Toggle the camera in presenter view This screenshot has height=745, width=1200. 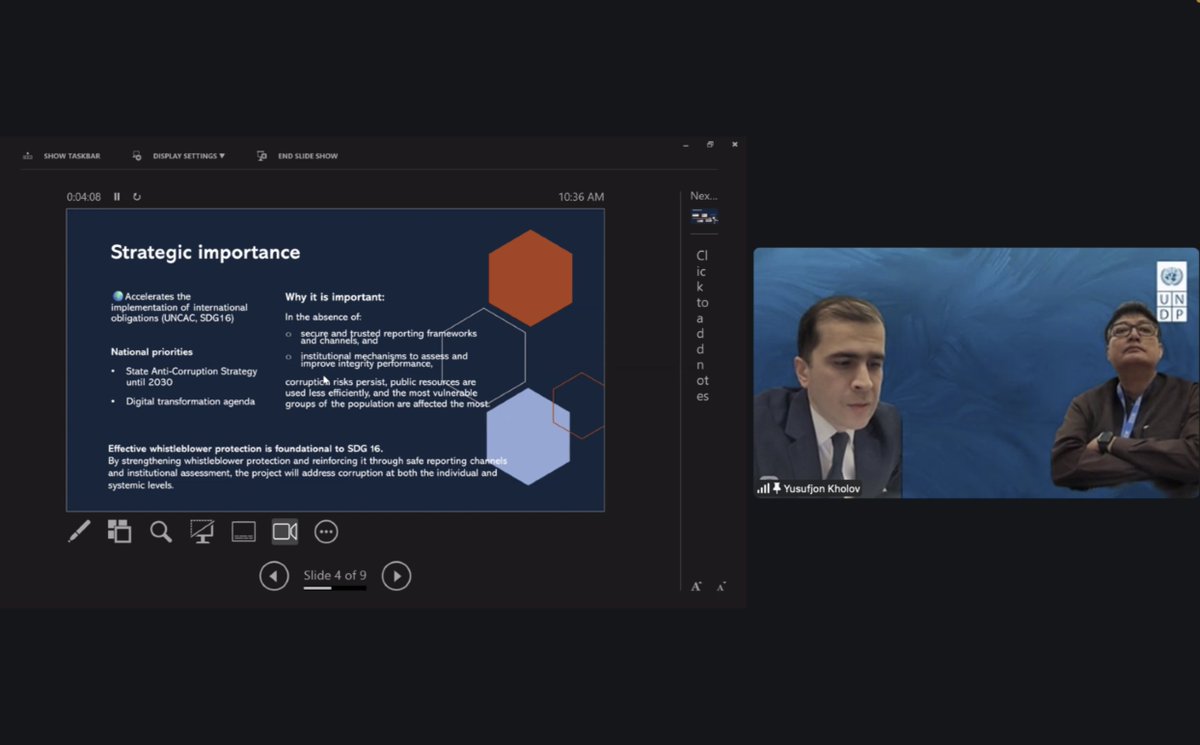[x=285, y=531]
